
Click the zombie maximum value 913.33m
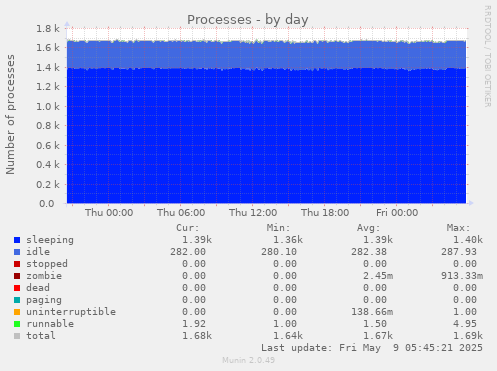pyautogui.click(x=462, y=276)
